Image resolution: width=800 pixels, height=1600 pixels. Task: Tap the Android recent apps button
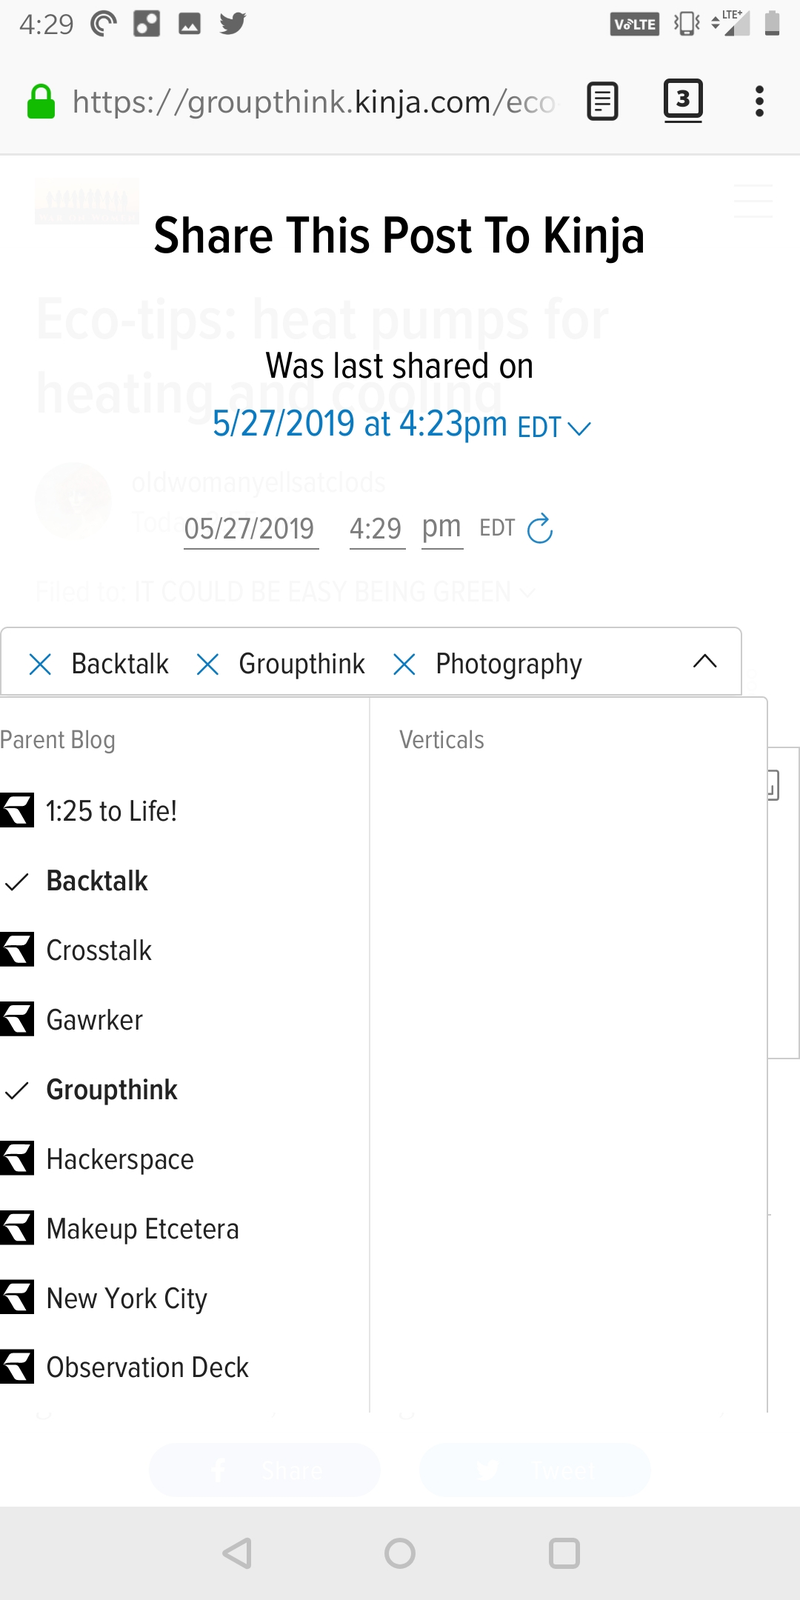pyautogui.click(x=564, y=1552)
